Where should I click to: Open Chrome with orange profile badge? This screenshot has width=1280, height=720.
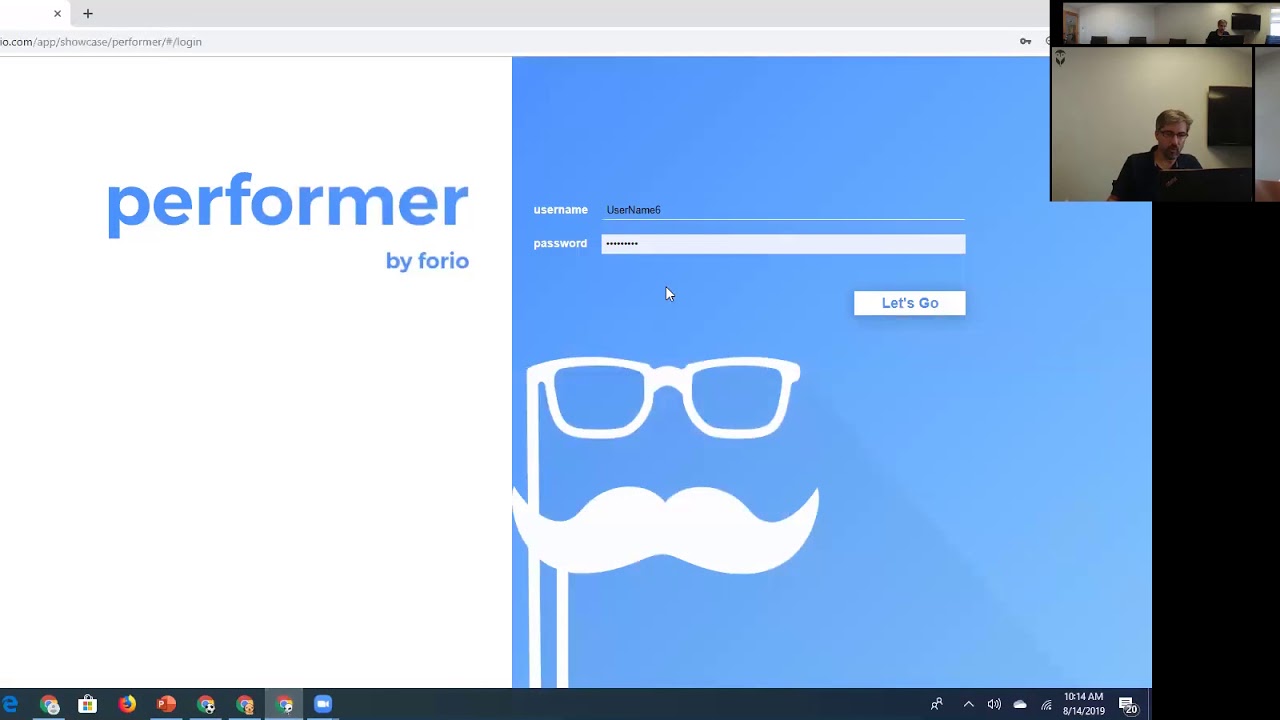pyautogui.click(x=245, y=704)
